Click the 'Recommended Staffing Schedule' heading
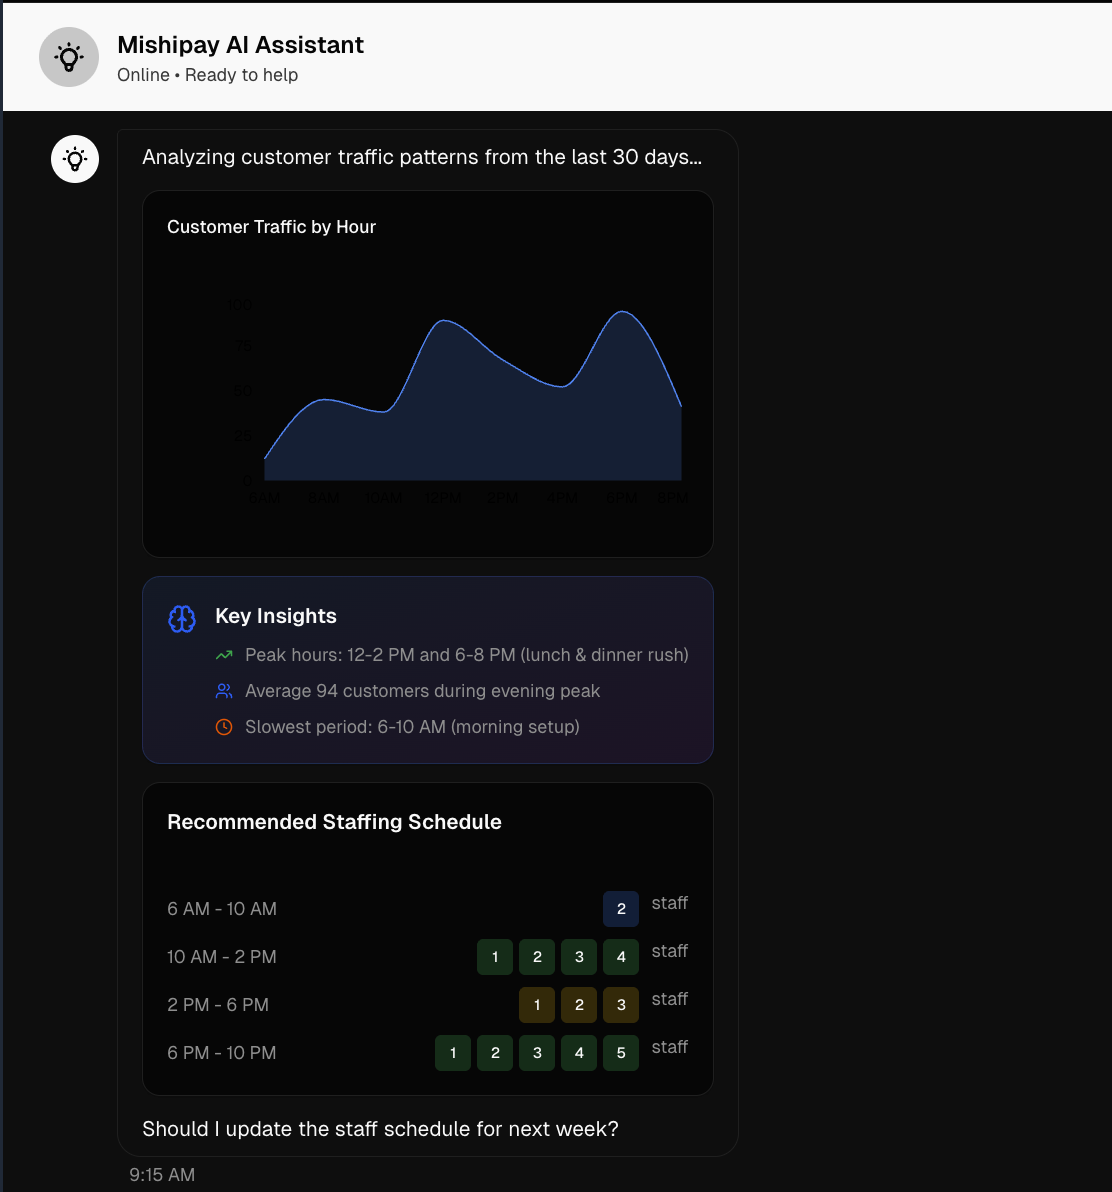The width and height of the screenshot is (1112, 1192). [x=334, y=822]
